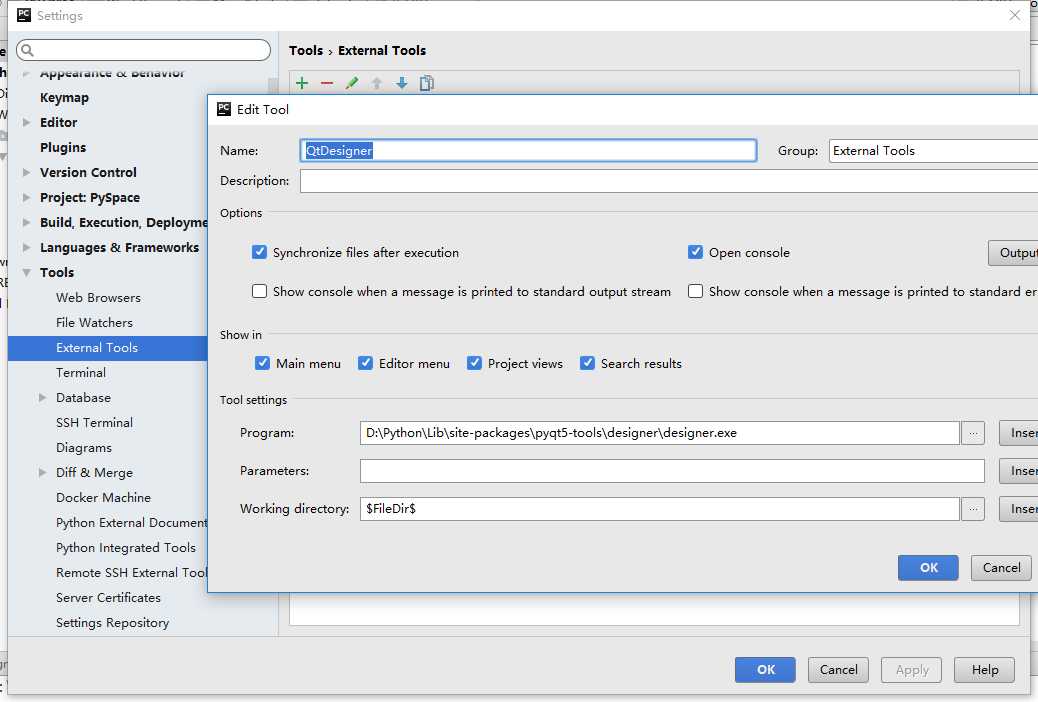Click Apply in the Settings window
This screenshot has height=702, width=1038.
[x=912, y=670]
